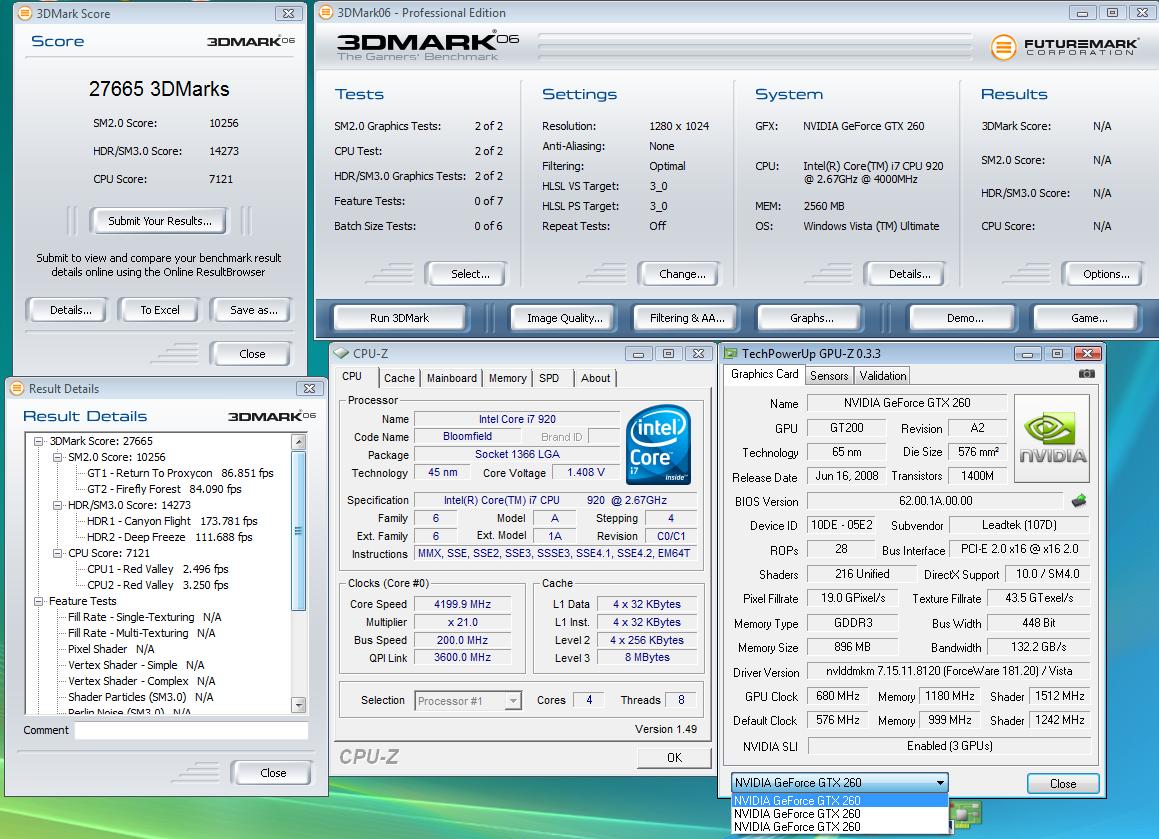Click Close in the 3DMark Score window
Viewport: 1159px width, 839px height.
coord(251,353)
